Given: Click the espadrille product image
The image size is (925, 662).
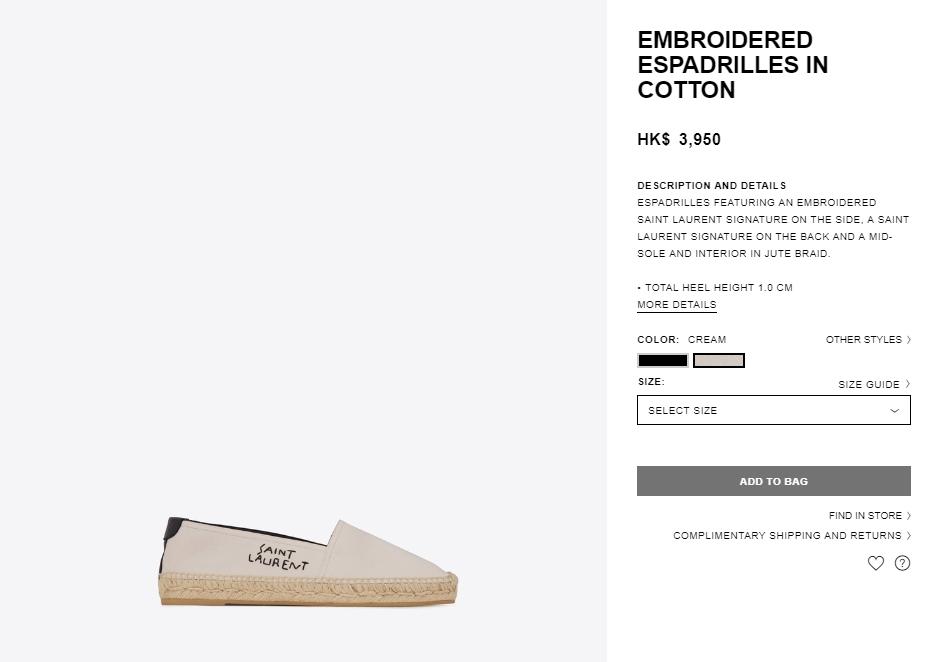Looking at the screenshot, I should coord(308,560).
